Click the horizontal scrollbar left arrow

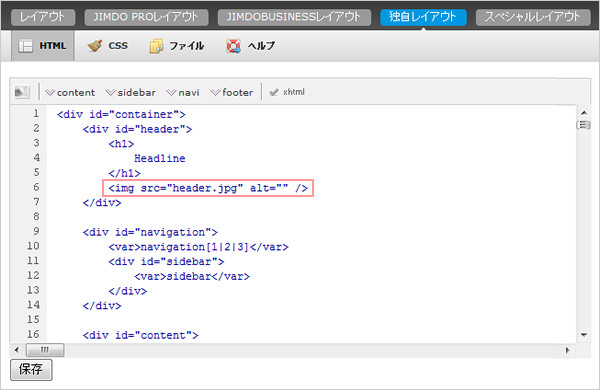pyautogui.click(x=16, y=350)
